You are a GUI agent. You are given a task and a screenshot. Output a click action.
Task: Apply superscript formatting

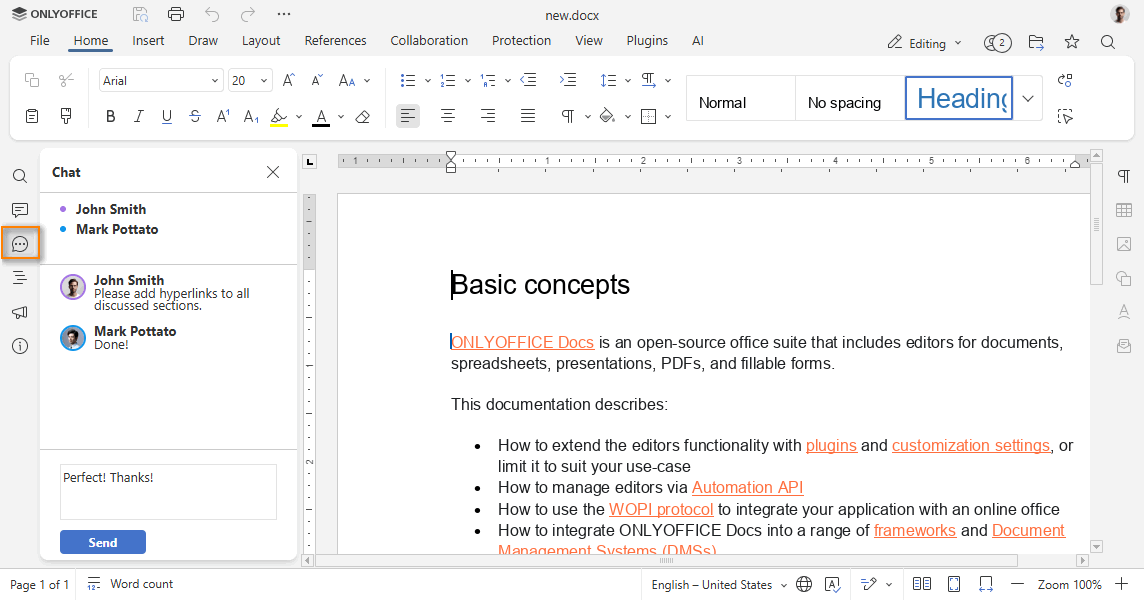pyautogui.click(x=223, y=116)
